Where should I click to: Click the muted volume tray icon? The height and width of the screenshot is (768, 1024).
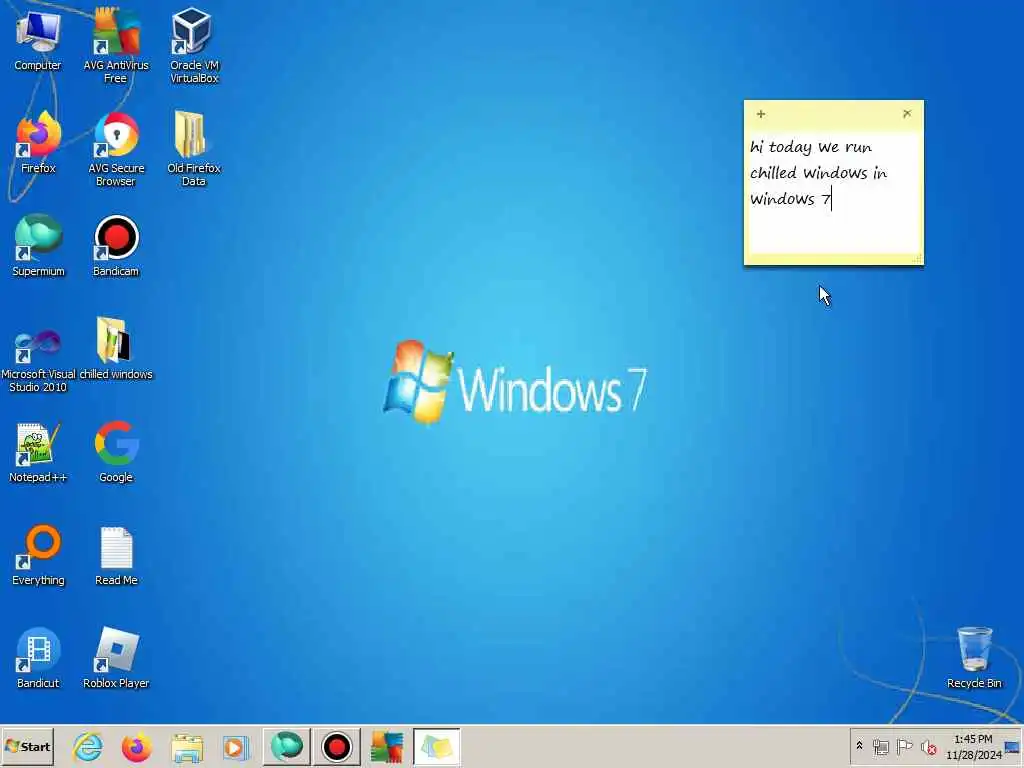click(928, 747)
